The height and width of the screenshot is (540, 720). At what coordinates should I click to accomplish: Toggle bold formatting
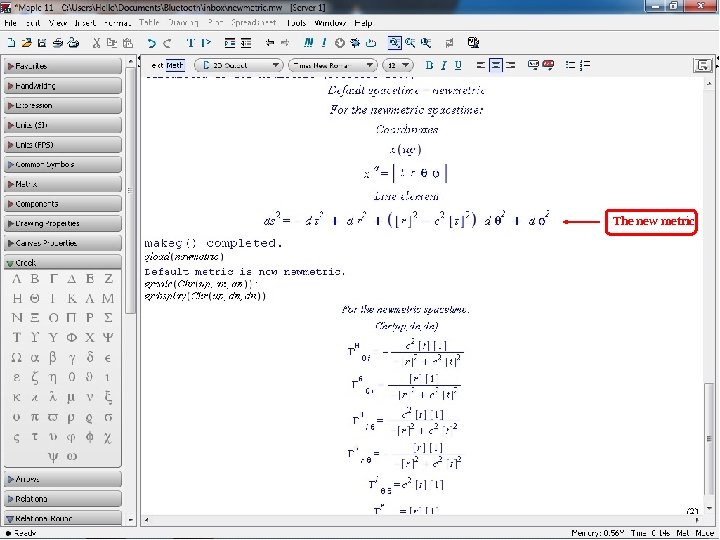429,65
